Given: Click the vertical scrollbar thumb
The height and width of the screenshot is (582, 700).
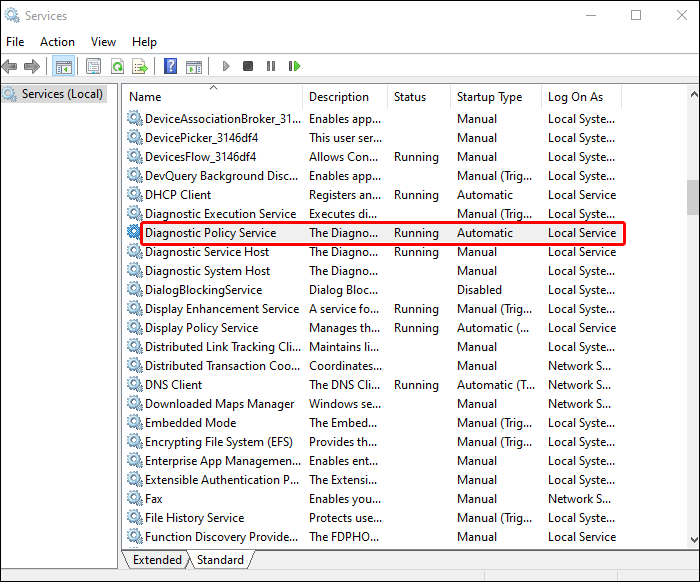Looking at the screenshot, I should 693,197.
